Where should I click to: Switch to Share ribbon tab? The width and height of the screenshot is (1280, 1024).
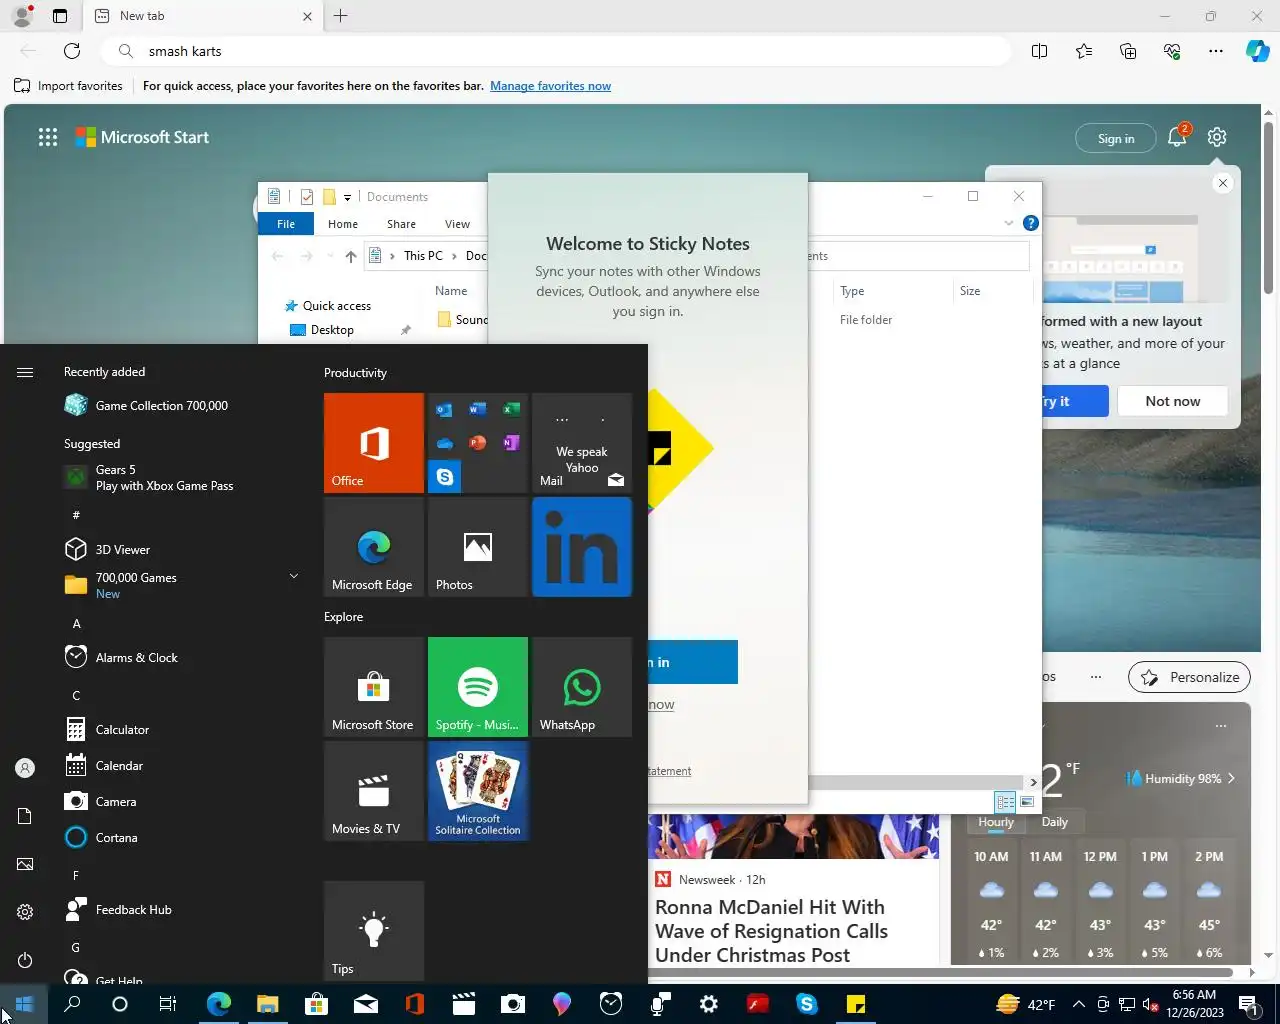click(401, 224)
